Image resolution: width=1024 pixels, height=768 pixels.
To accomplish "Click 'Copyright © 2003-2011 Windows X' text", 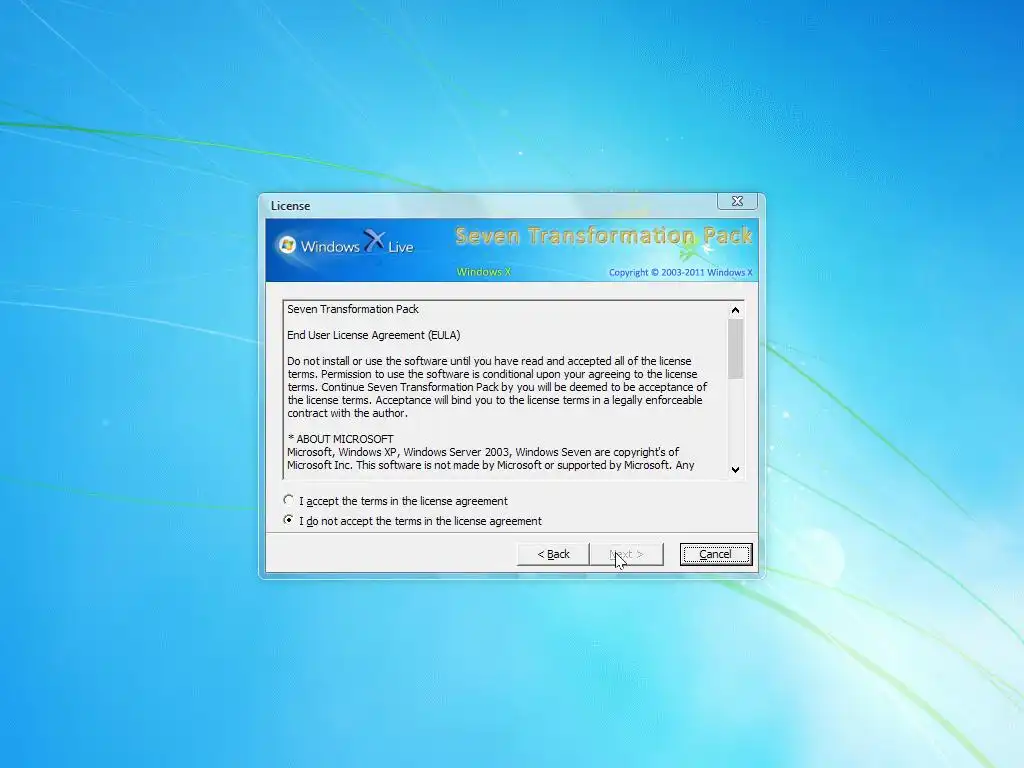I will tap(680, 272).
